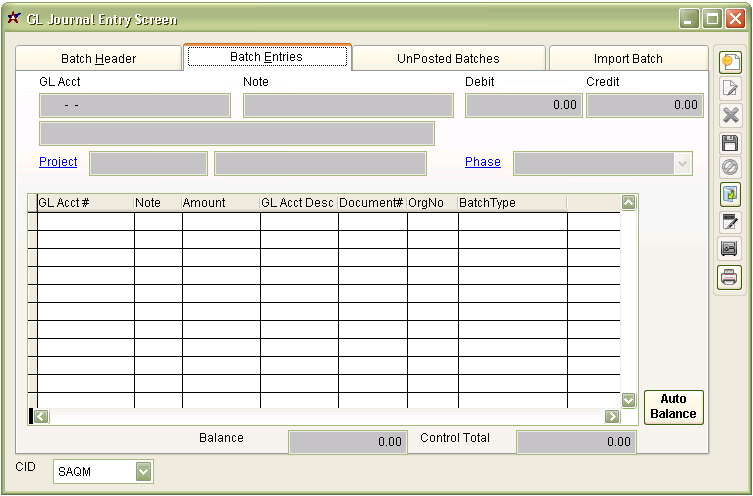The image size is (753, 496).
Task: Click the Save floppy disk icon
Action: 730,142
